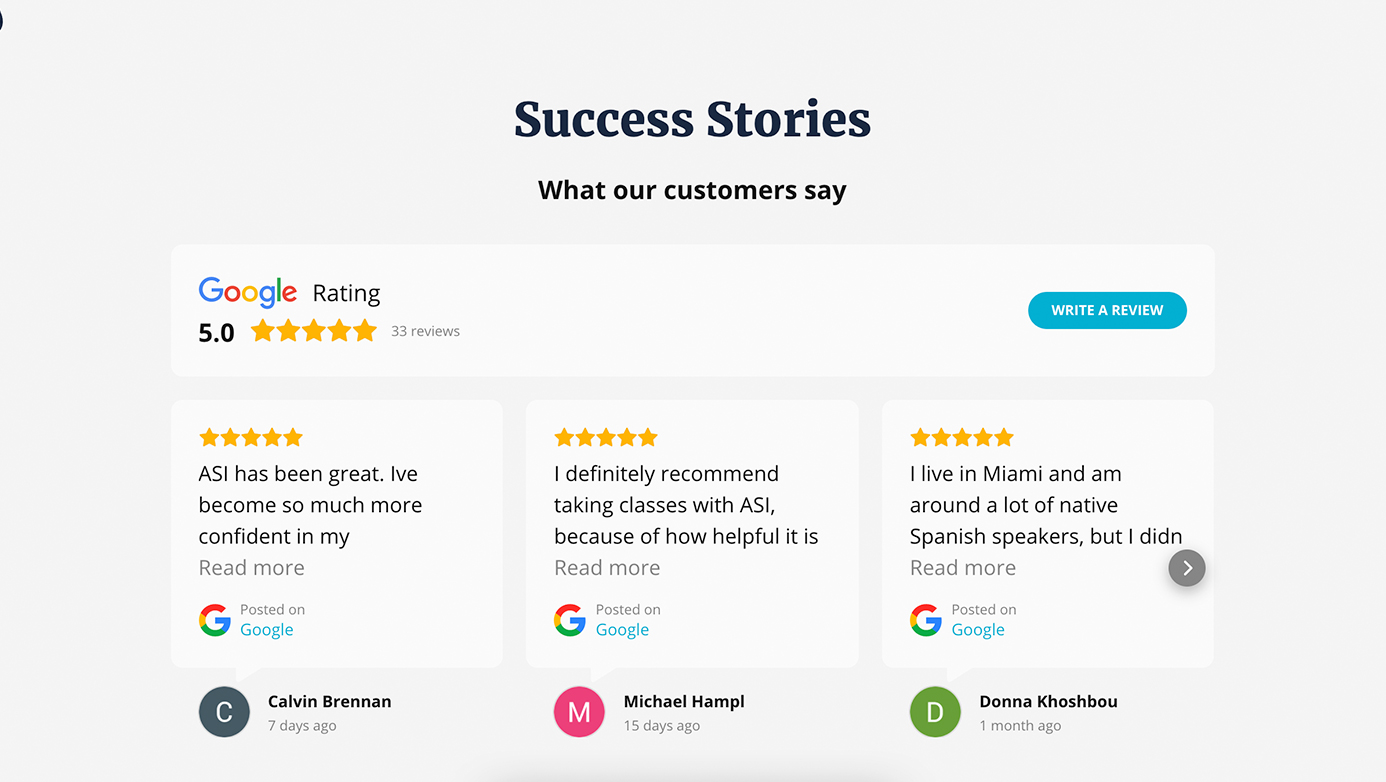Advance reviews with the next arrow
Viewport: 1386px width, 782px height.
coord(1187,568)
